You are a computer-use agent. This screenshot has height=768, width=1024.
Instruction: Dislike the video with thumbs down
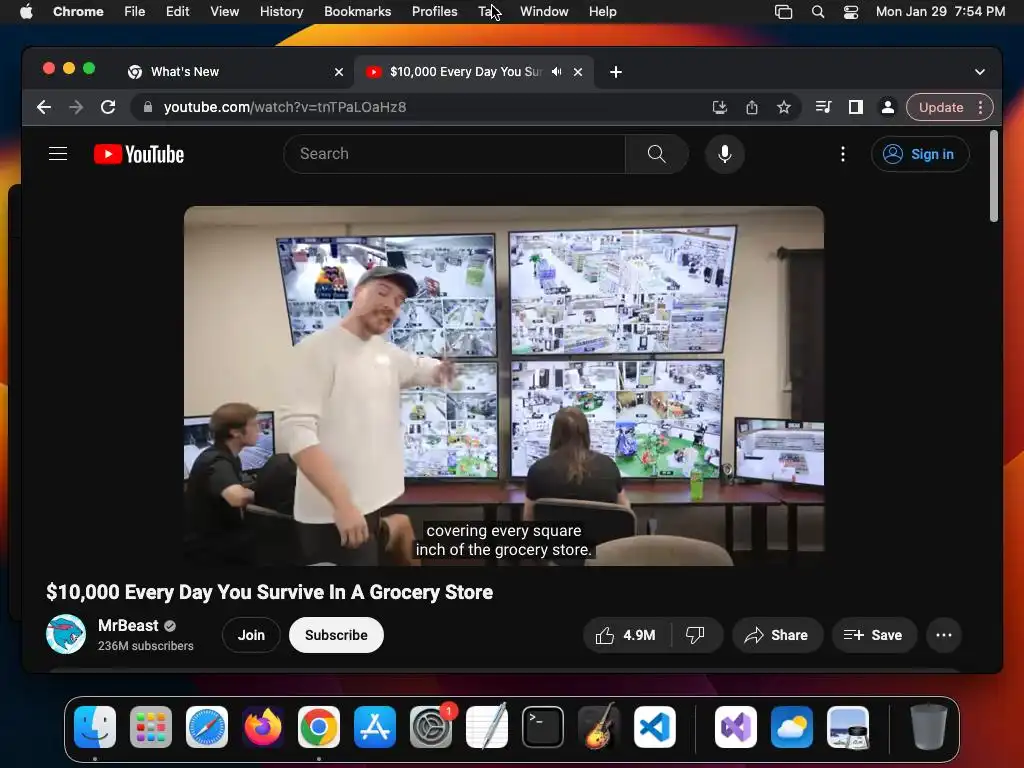(696, 635)
